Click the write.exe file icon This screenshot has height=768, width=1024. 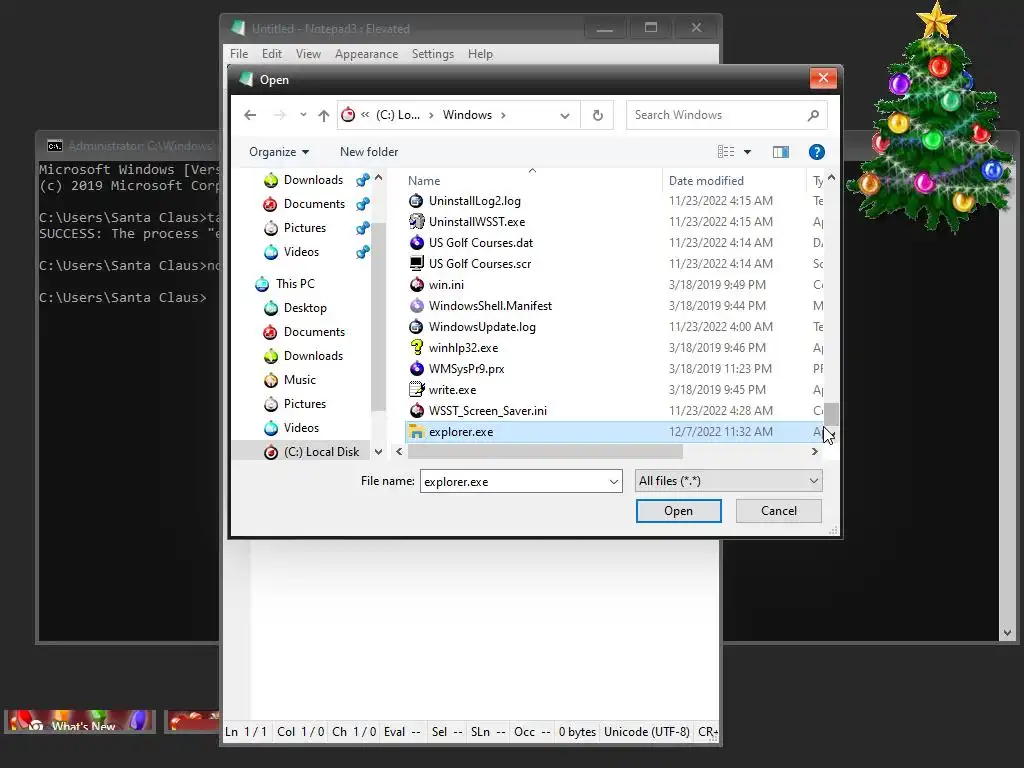pos(416,390)
